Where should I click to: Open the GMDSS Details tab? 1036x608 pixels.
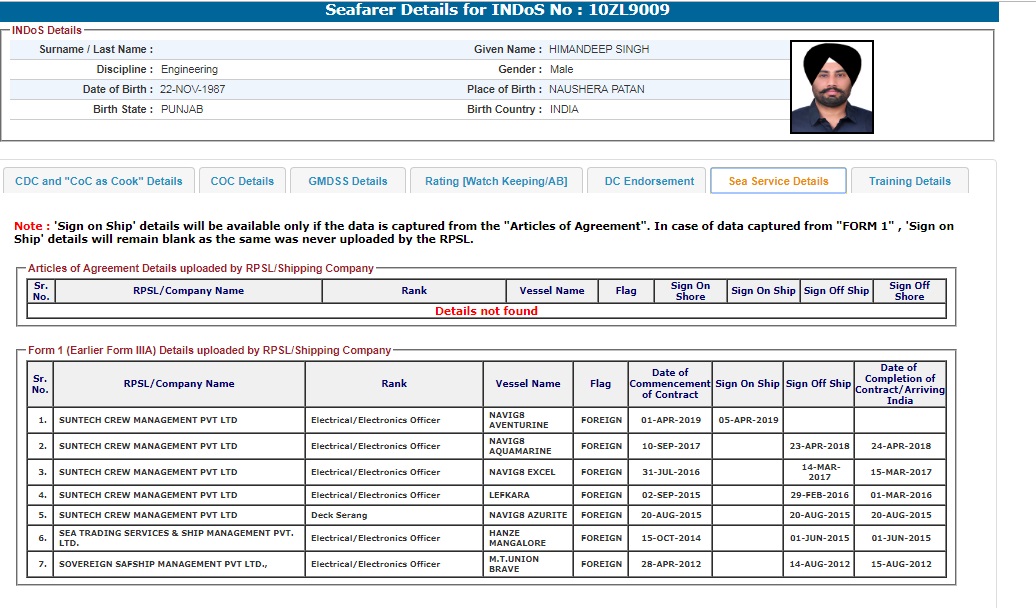click(348, 181)
